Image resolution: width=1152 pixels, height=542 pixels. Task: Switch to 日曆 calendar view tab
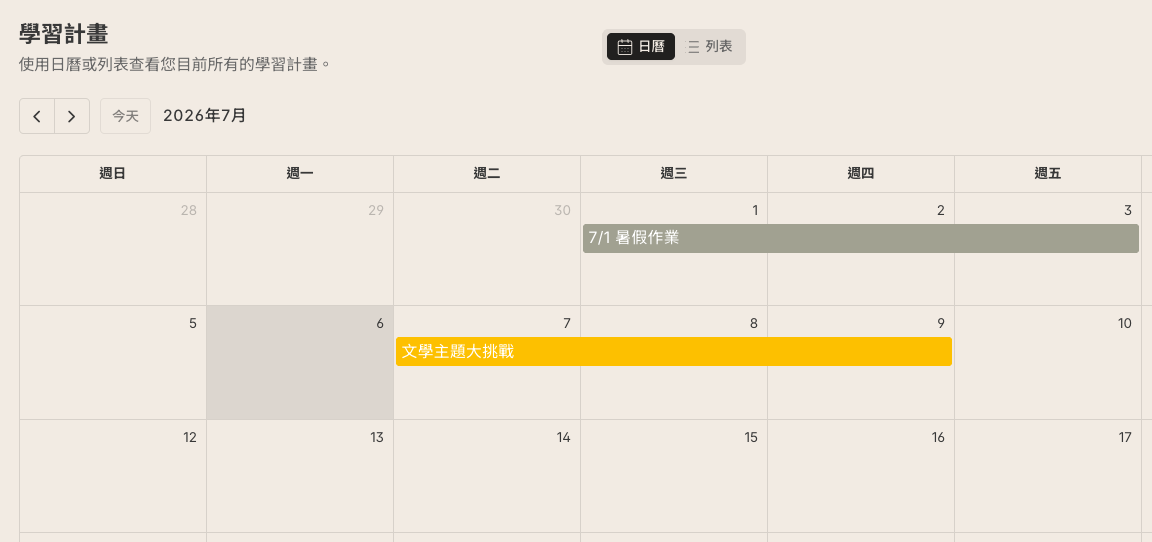point(641,47)
